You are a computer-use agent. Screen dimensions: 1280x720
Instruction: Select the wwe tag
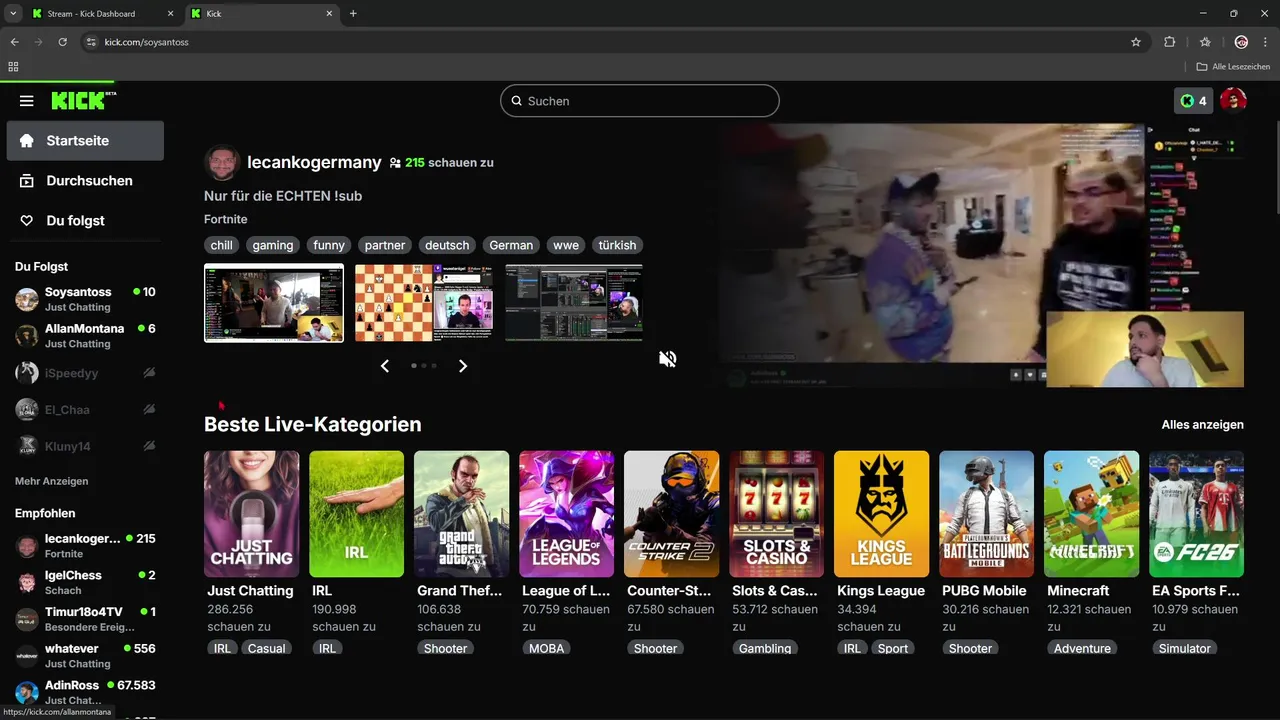pyautogui.click(x=566, y=245)
